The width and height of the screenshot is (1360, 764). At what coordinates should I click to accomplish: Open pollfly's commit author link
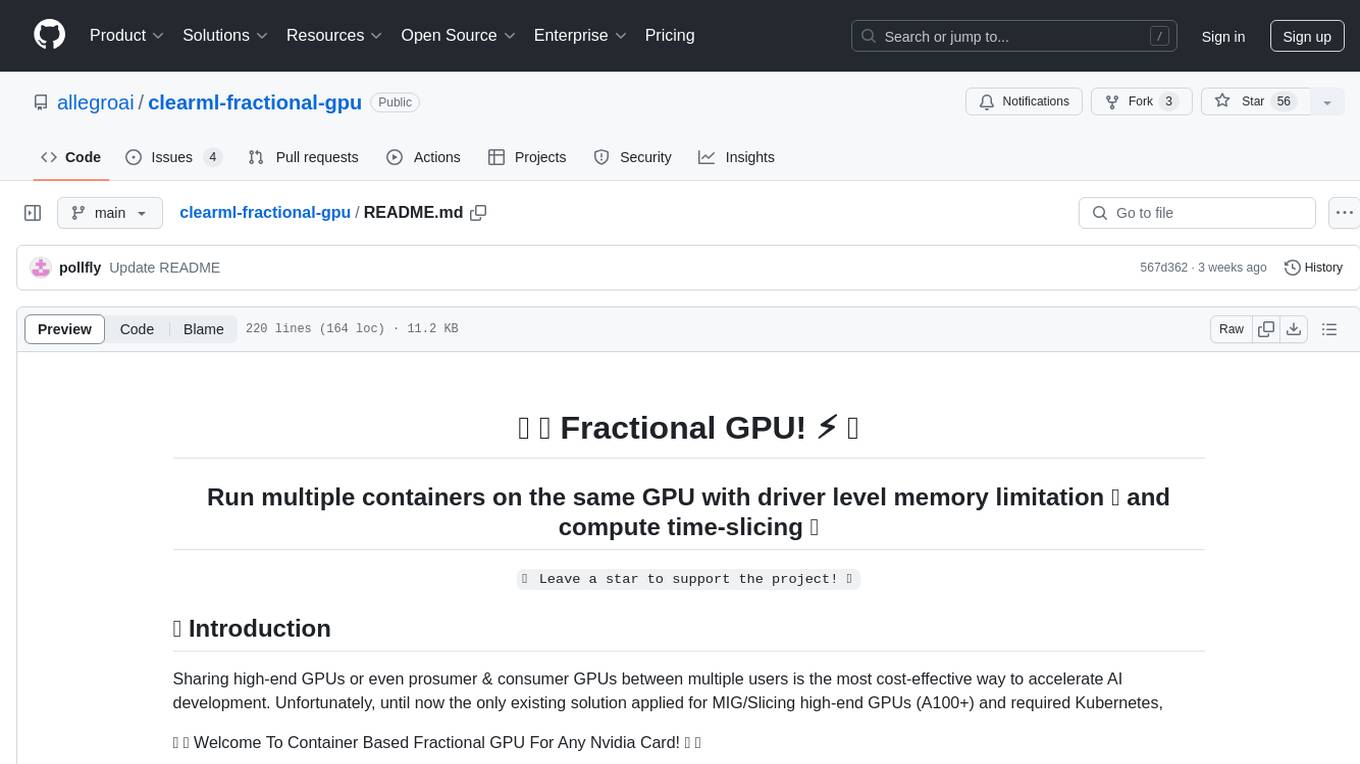80,267
